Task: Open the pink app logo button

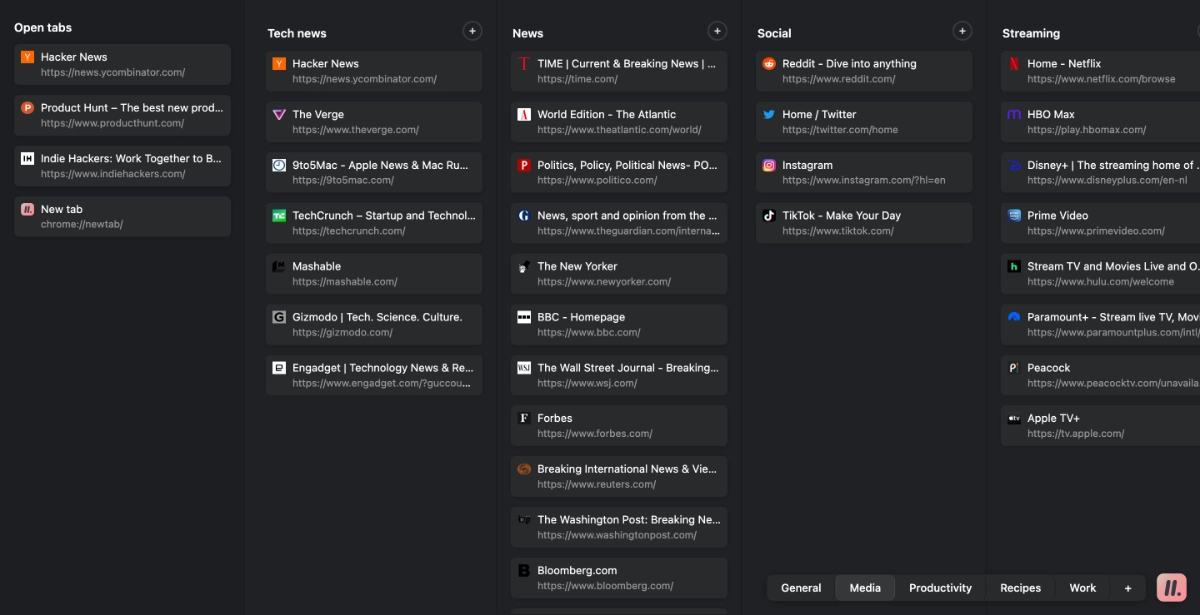Action: pyautogui.click(x=1171, y=588)
